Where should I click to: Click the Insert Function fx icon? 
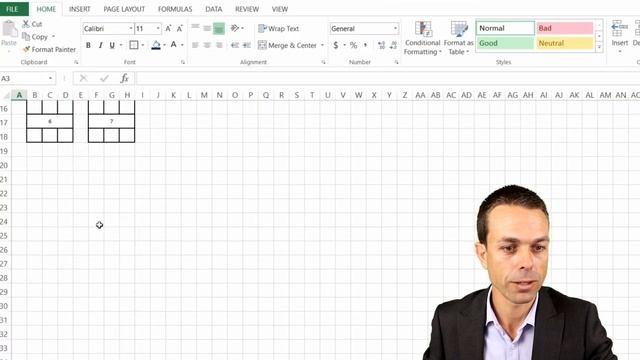(124, 78)
